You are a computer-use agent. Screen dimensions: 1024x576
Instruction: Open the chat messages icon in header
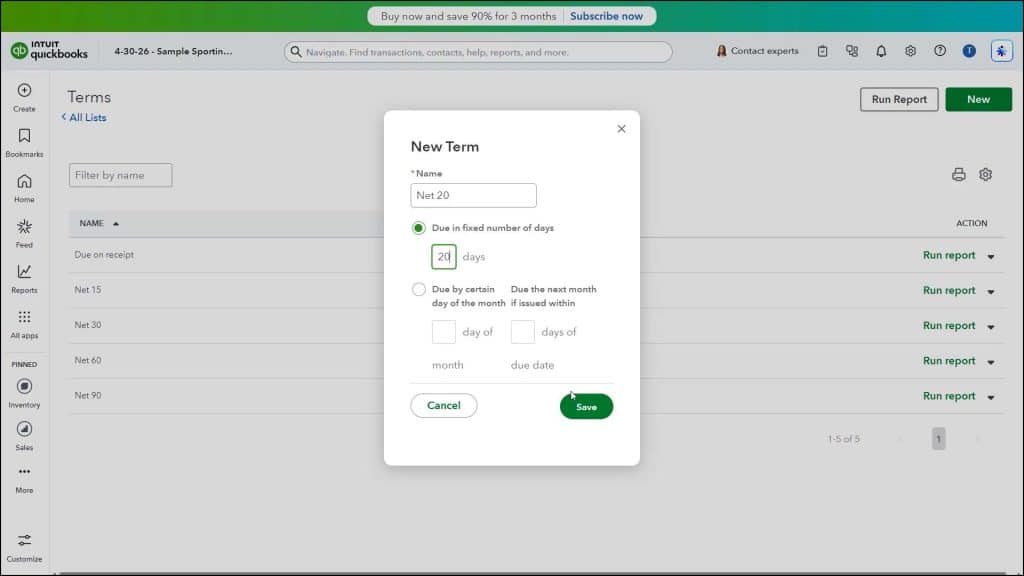click(852, 51)
